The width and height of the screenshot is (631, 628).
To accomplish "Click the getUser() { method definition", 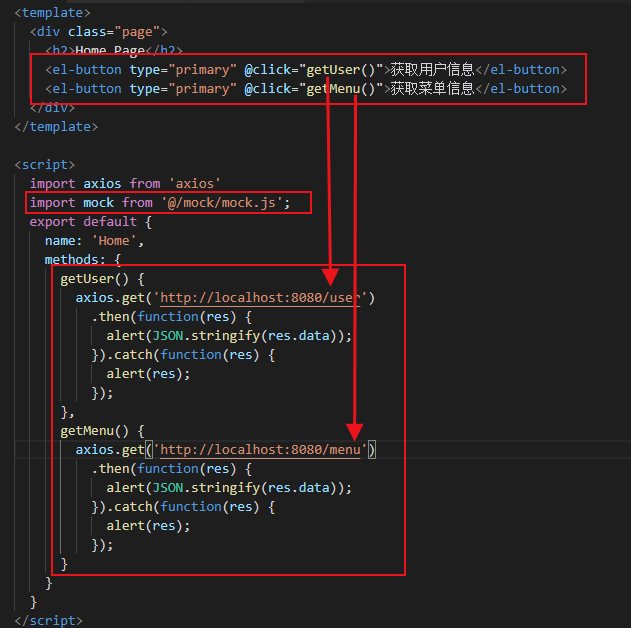I will [102, 279].
